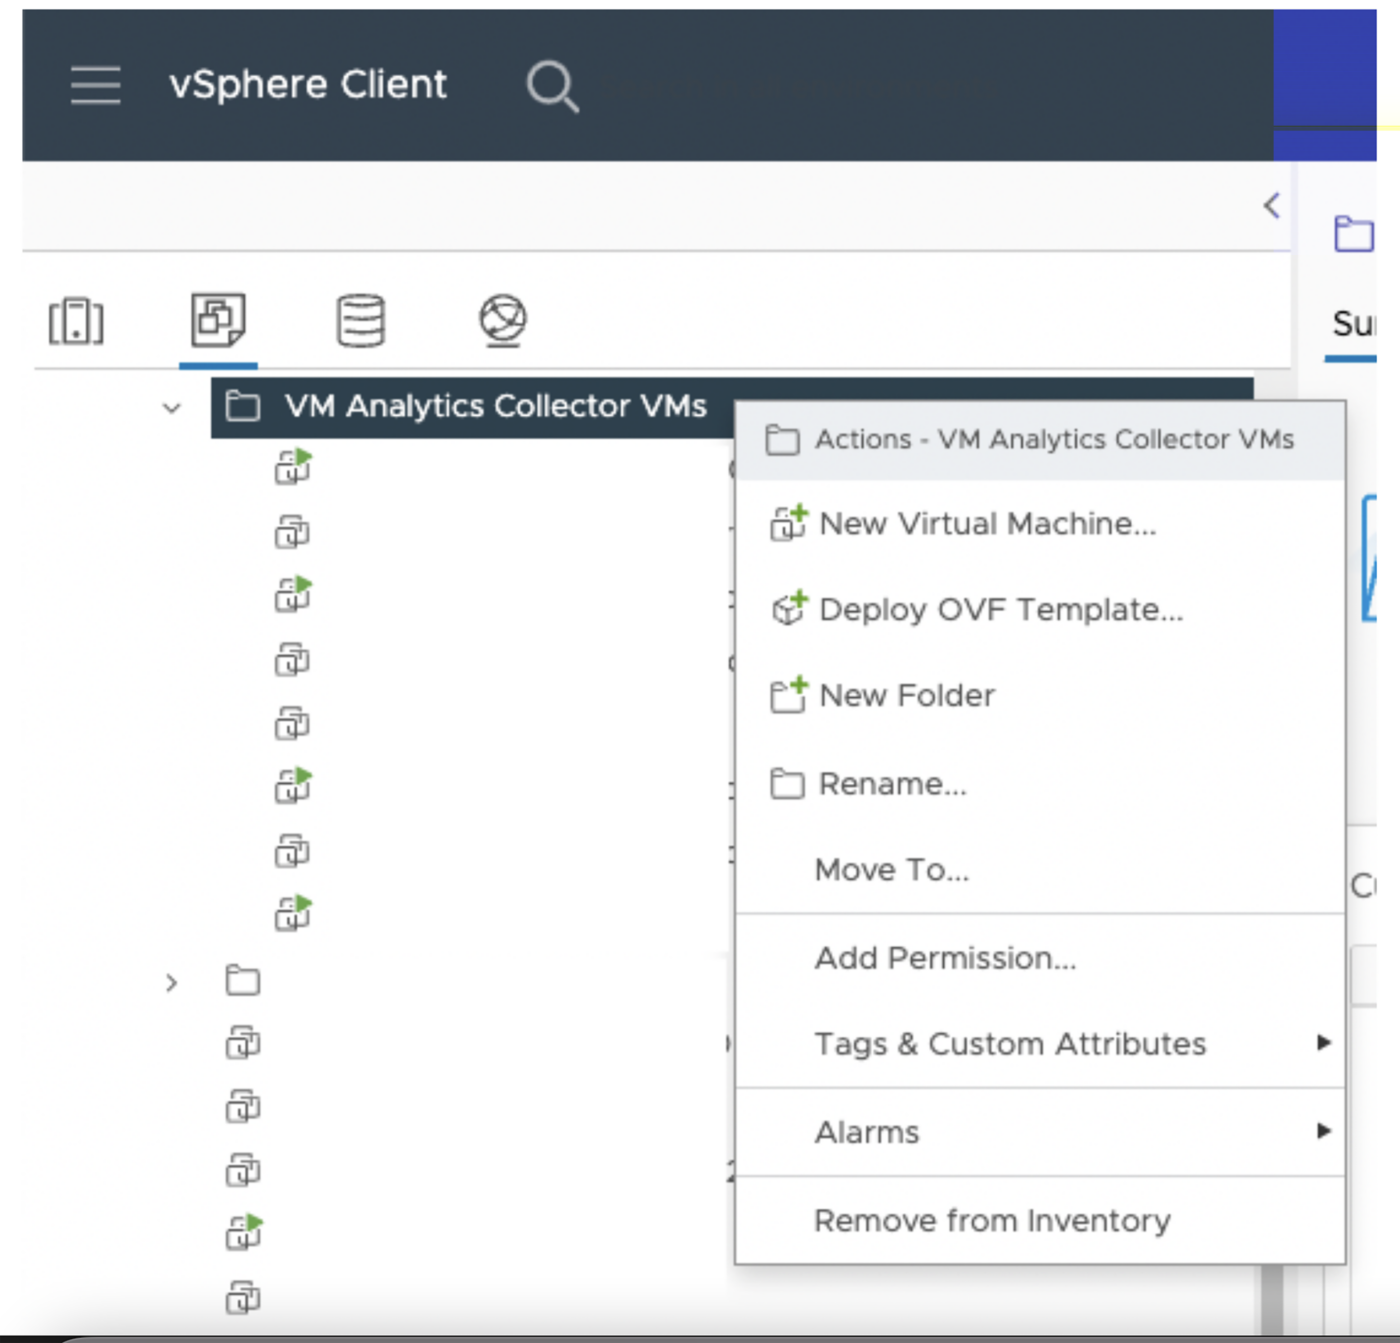Collapse the VM Analytics Collector VMs folder

click(172, 408)
